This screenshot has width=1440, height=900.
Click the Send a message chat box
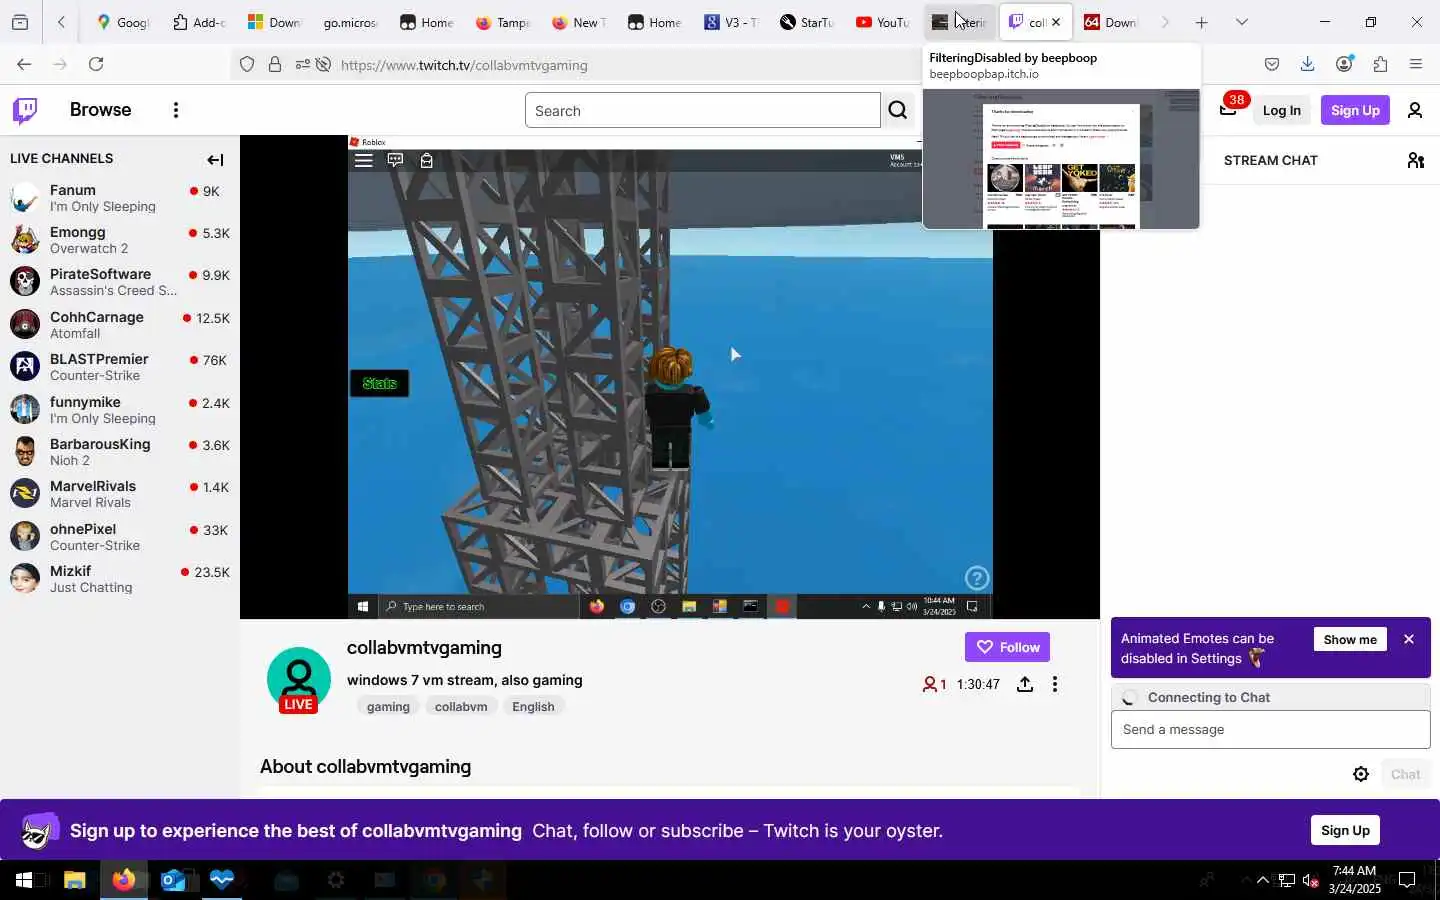click(1270, 730)
